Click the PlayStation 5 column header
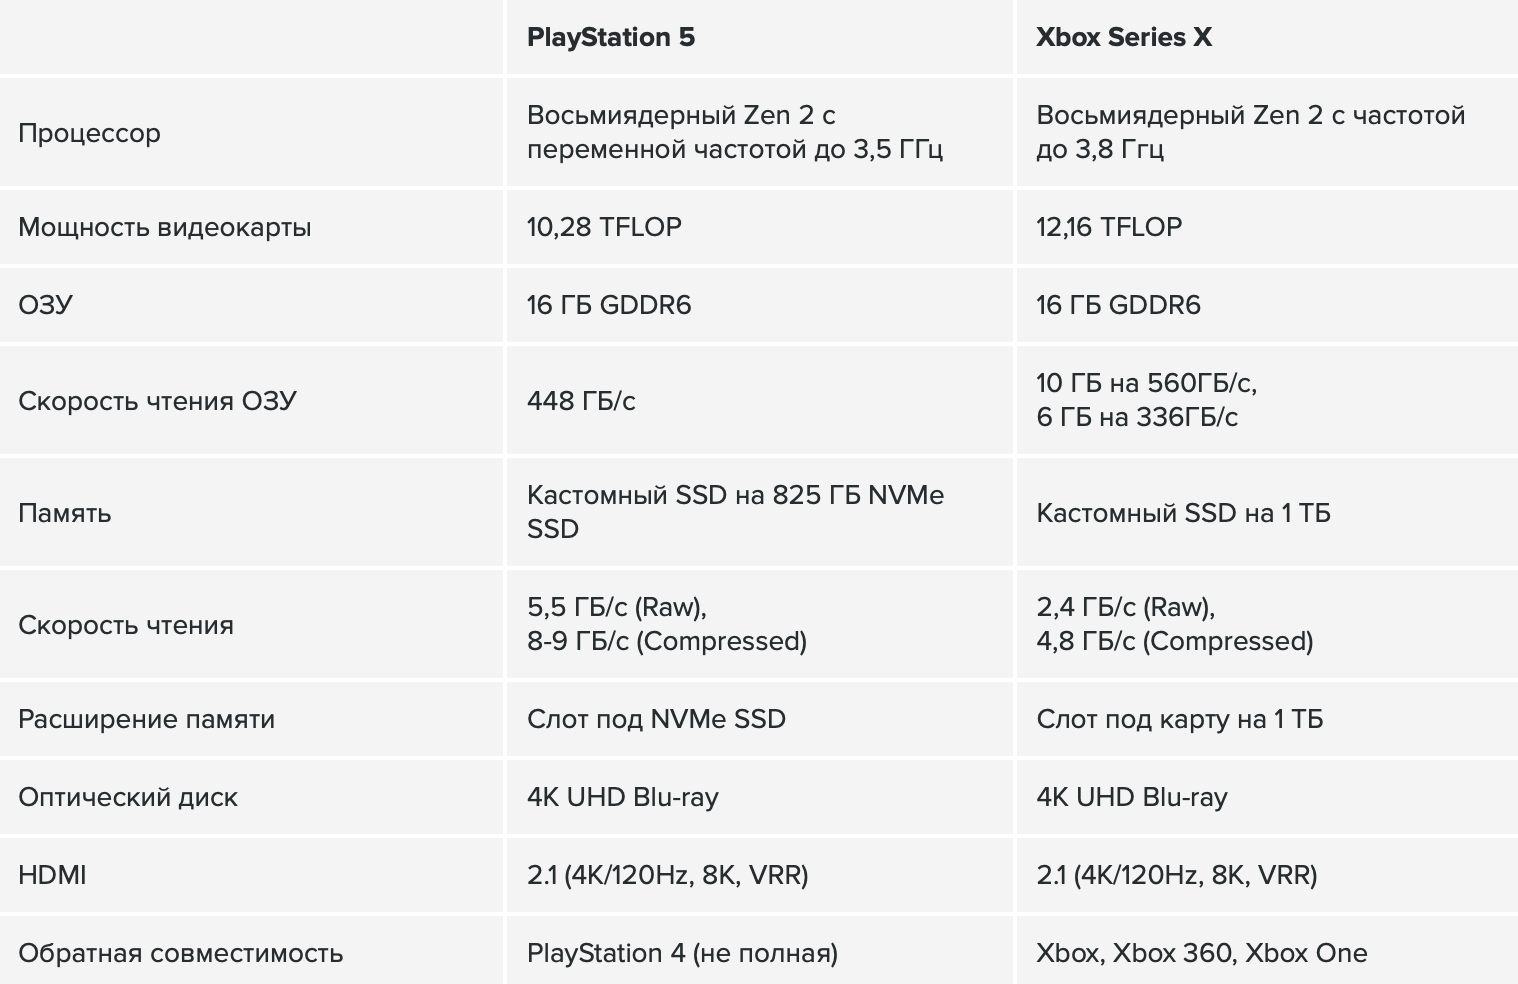 (611, 37)
